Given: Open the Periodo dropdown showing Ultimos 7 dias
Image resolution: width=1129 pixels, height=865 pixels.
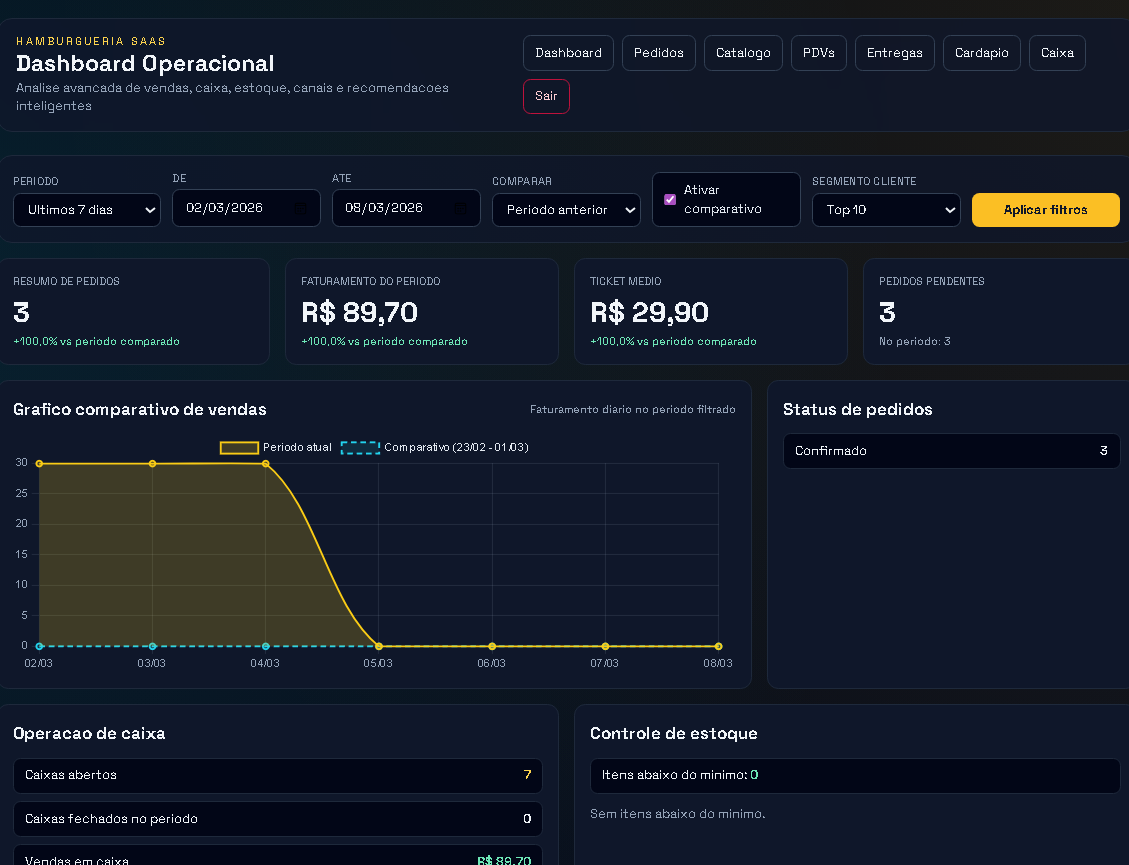Looking at the screenshot, I should pos(86,210).
